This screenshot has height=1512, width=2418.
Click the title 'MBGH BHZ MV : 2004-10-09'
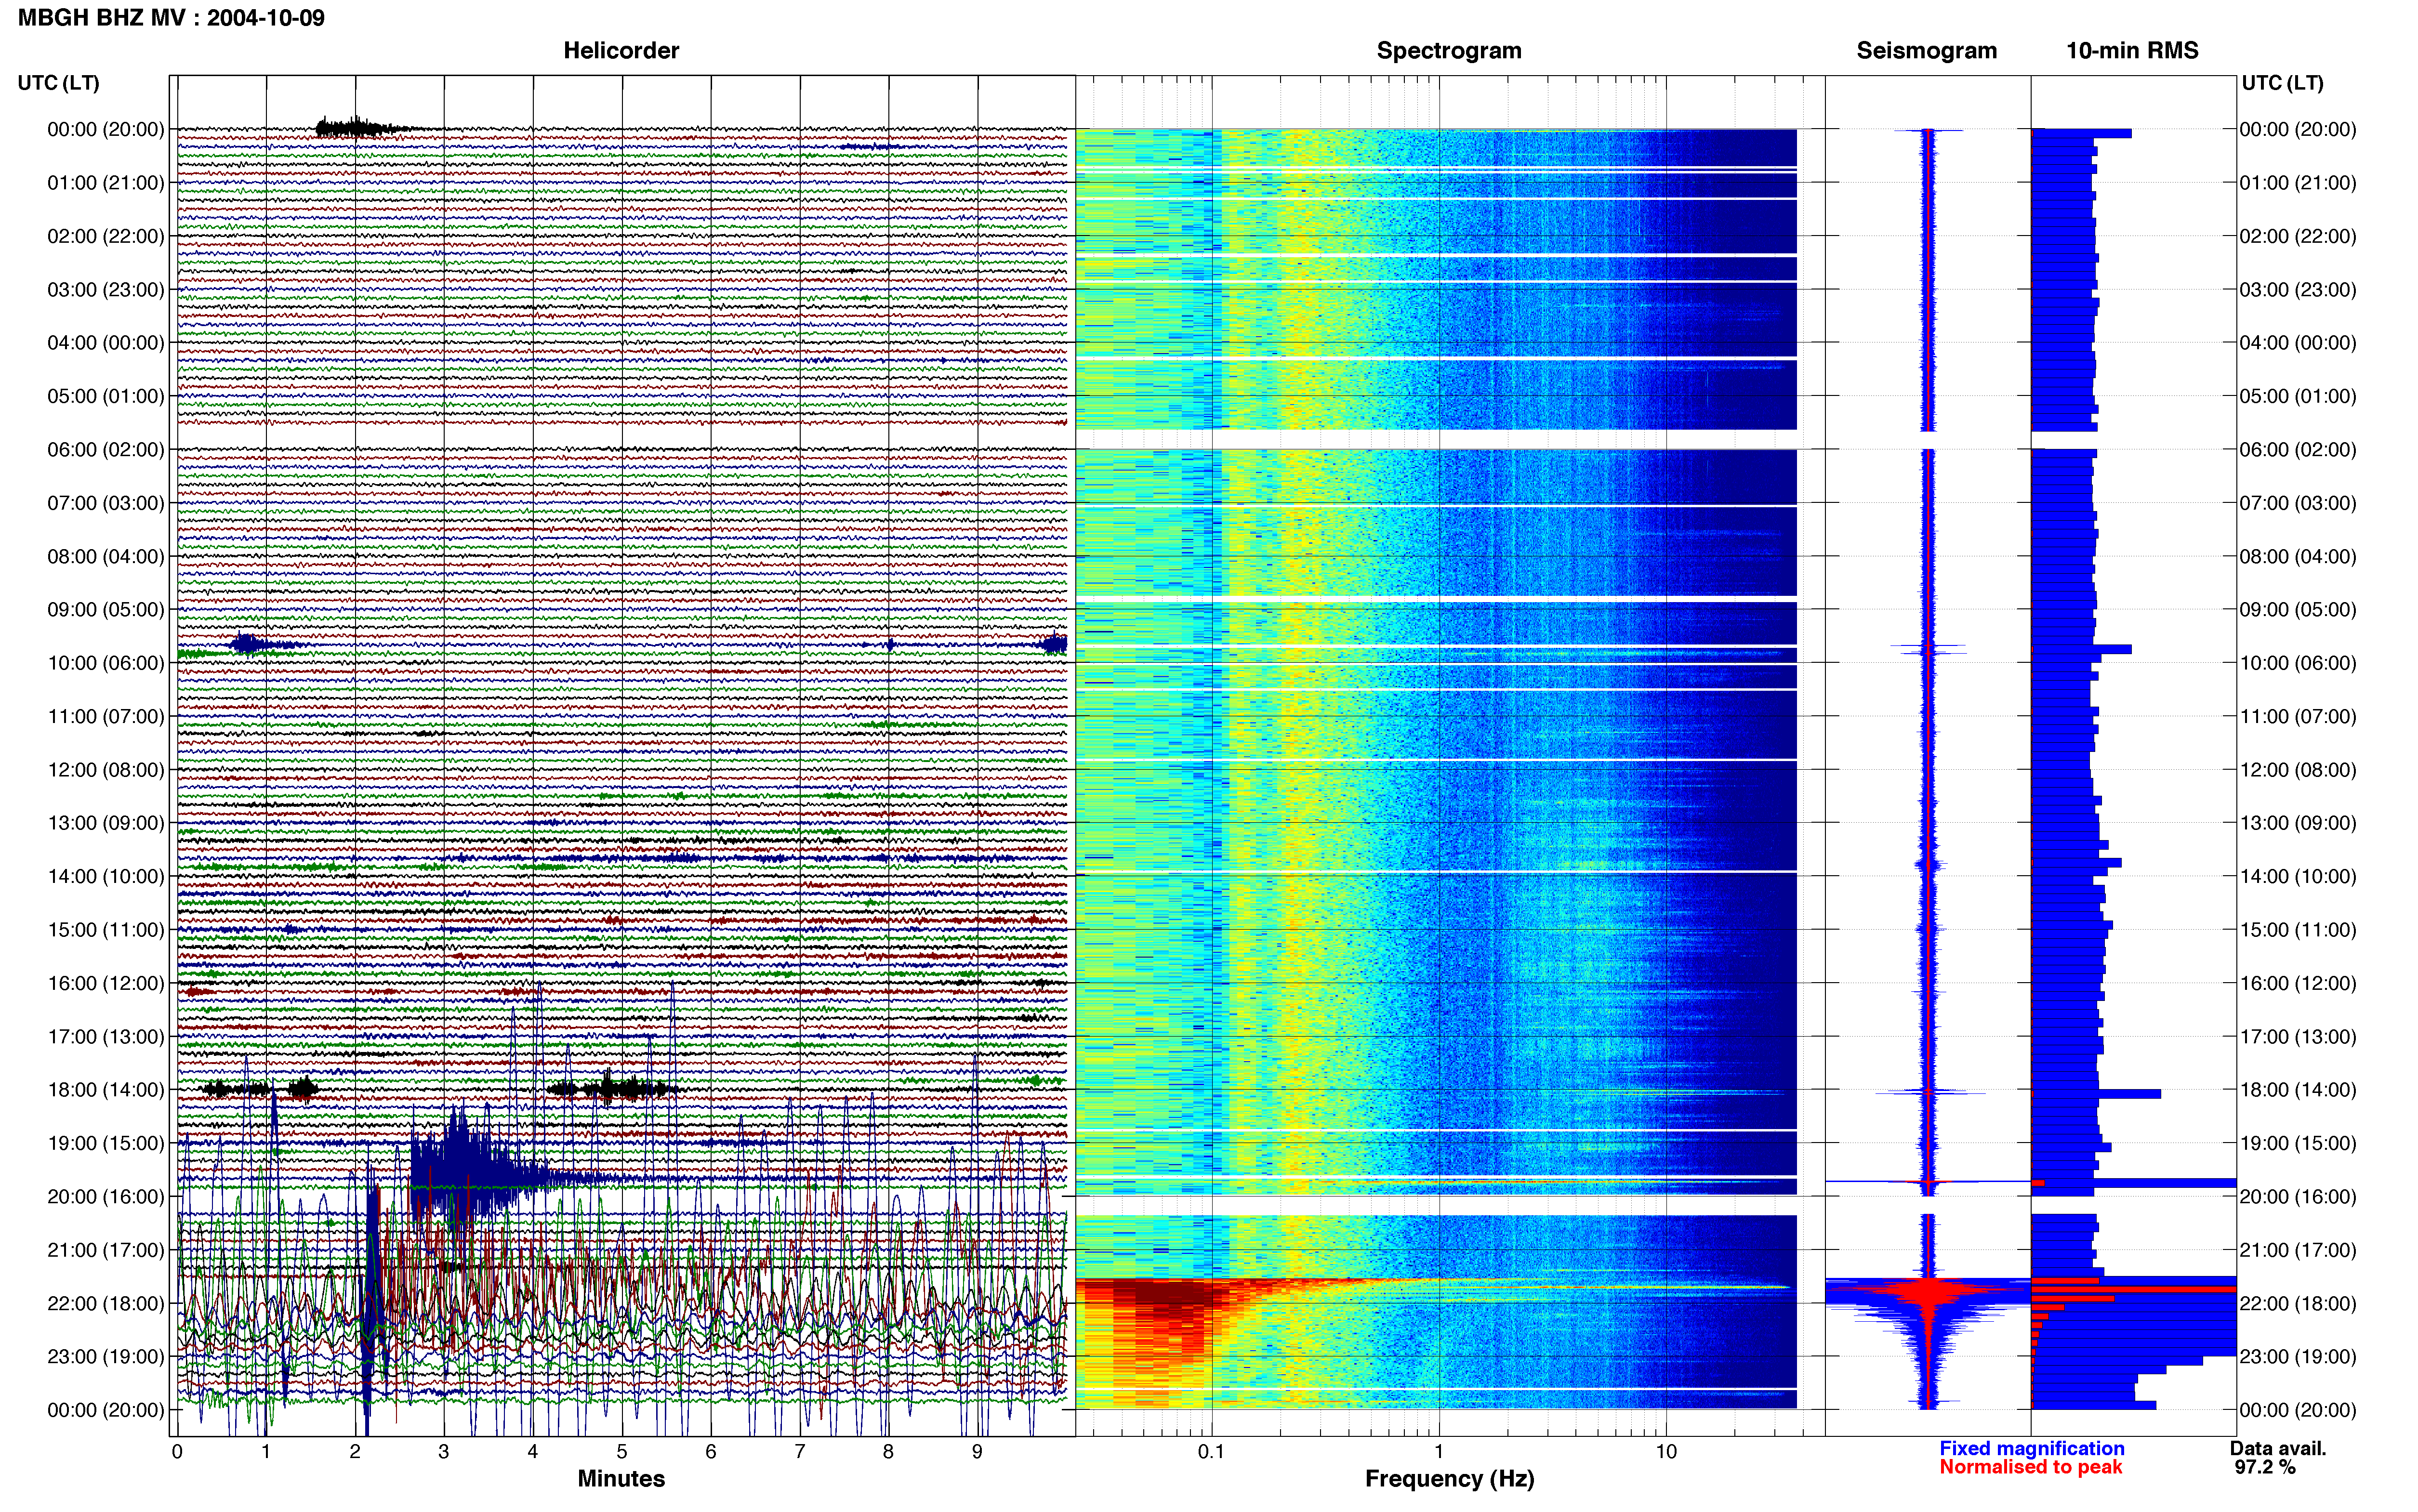[171, 18]
